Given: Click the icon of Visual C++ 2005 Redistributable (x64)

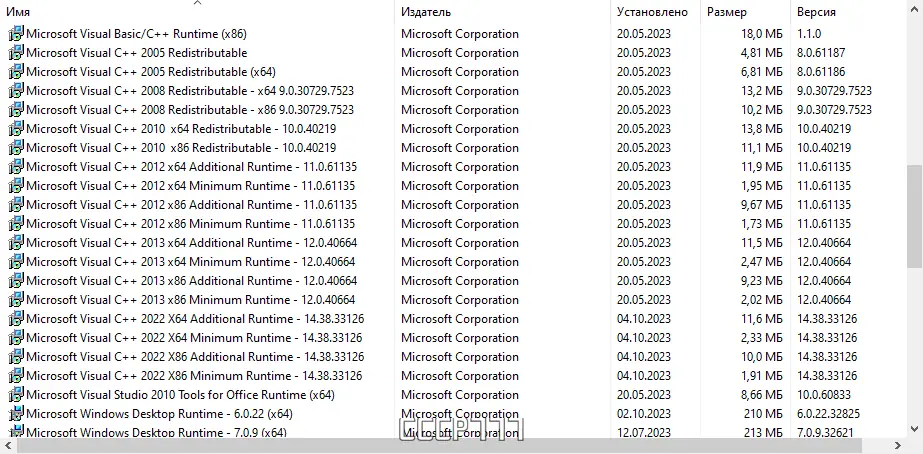Looking at the screenshot, I should click(x=16, y=72).
